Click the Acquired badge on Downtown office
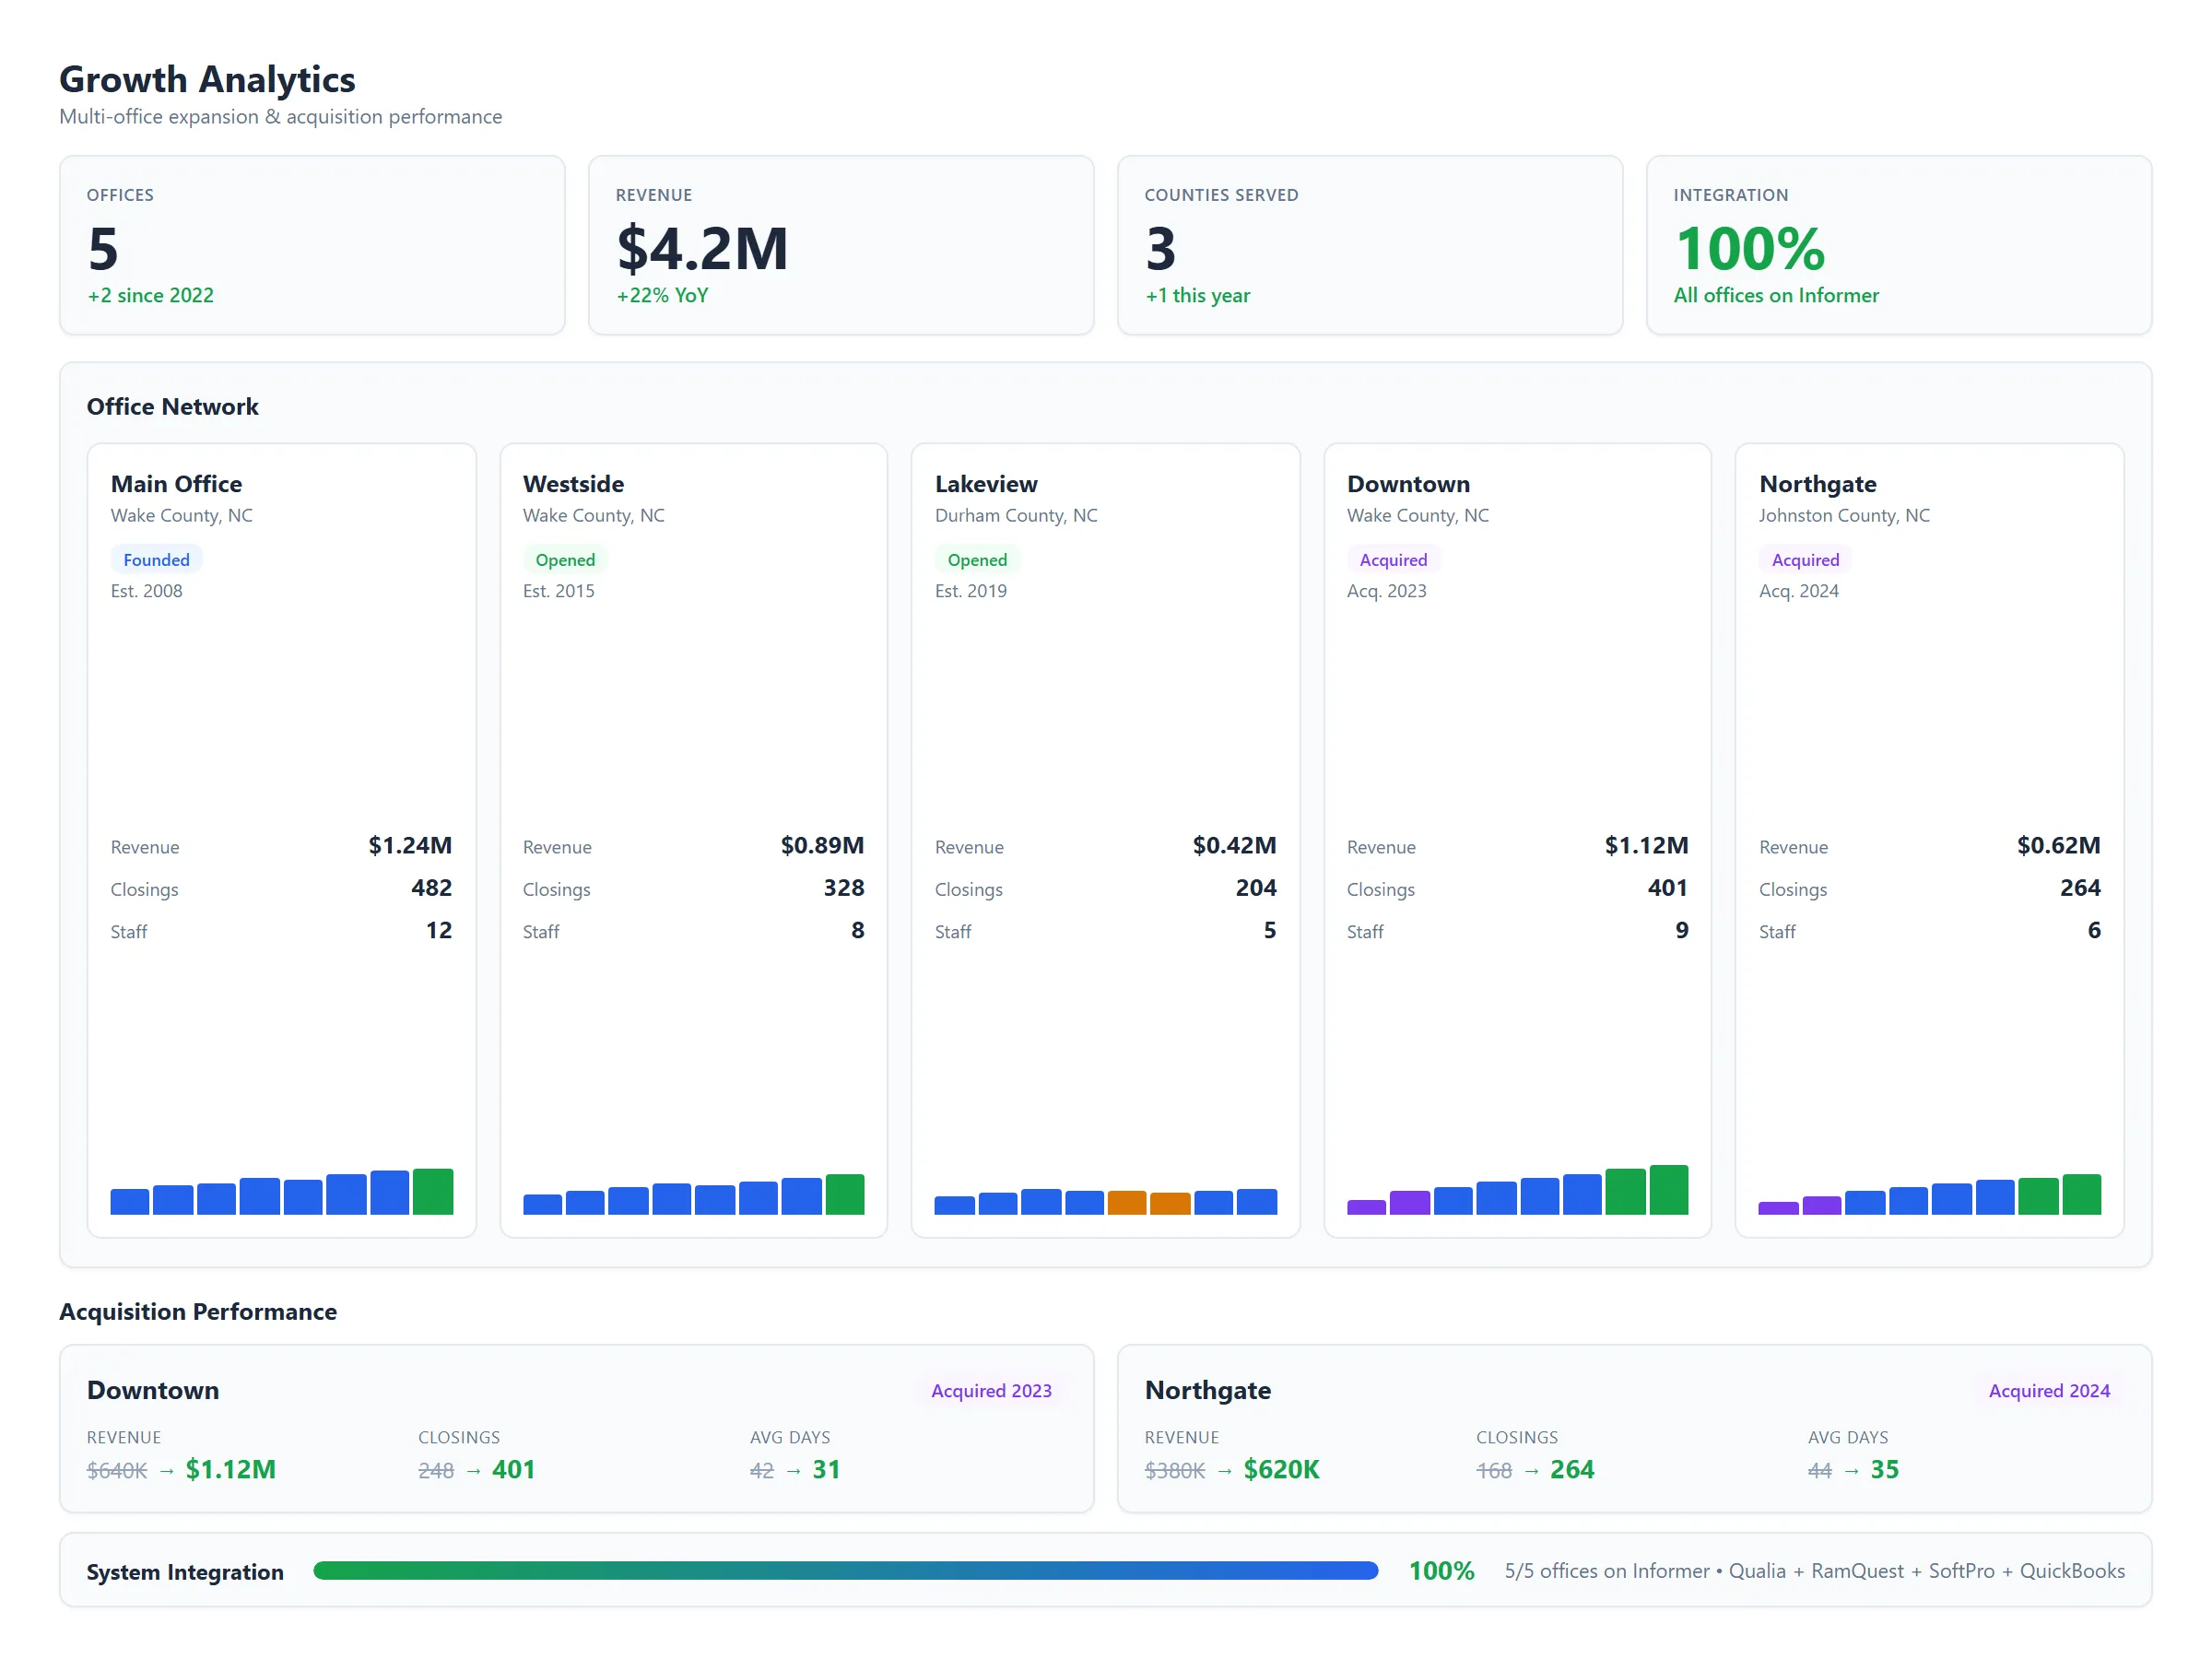The image size is (2212, 1659). coord(1393,560)
